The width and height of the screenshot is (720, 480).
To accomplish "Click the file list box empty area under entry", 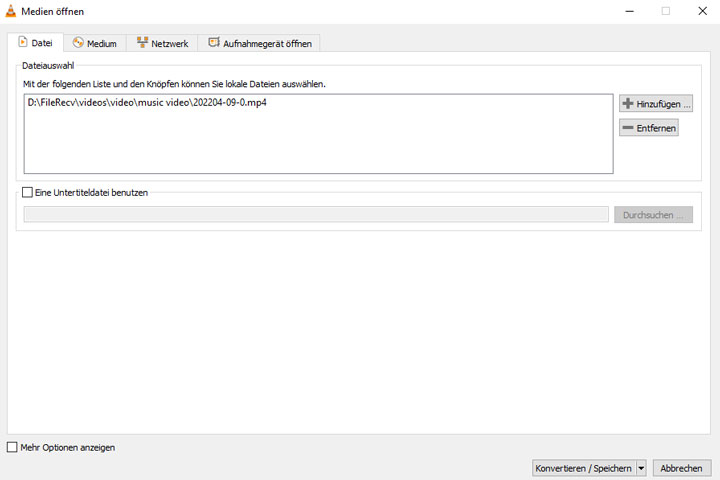I will (x=318, y=142).
